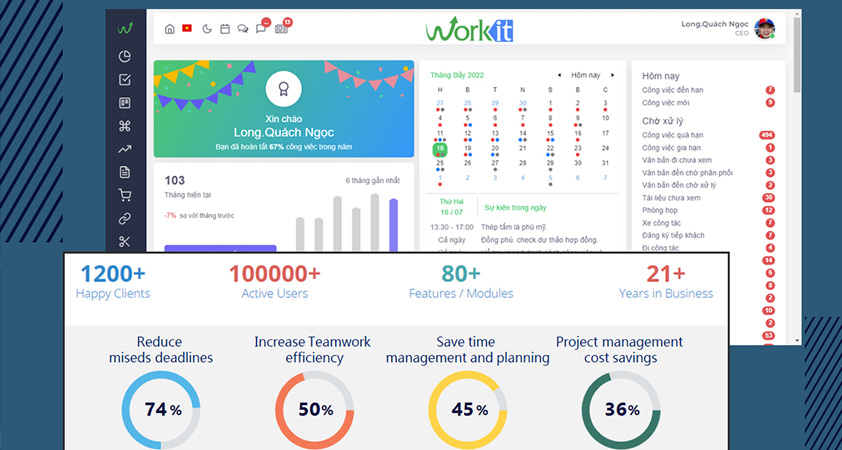
Task: Click the 6 tháng gần nhất chart label
Action: tap(373, 181)
